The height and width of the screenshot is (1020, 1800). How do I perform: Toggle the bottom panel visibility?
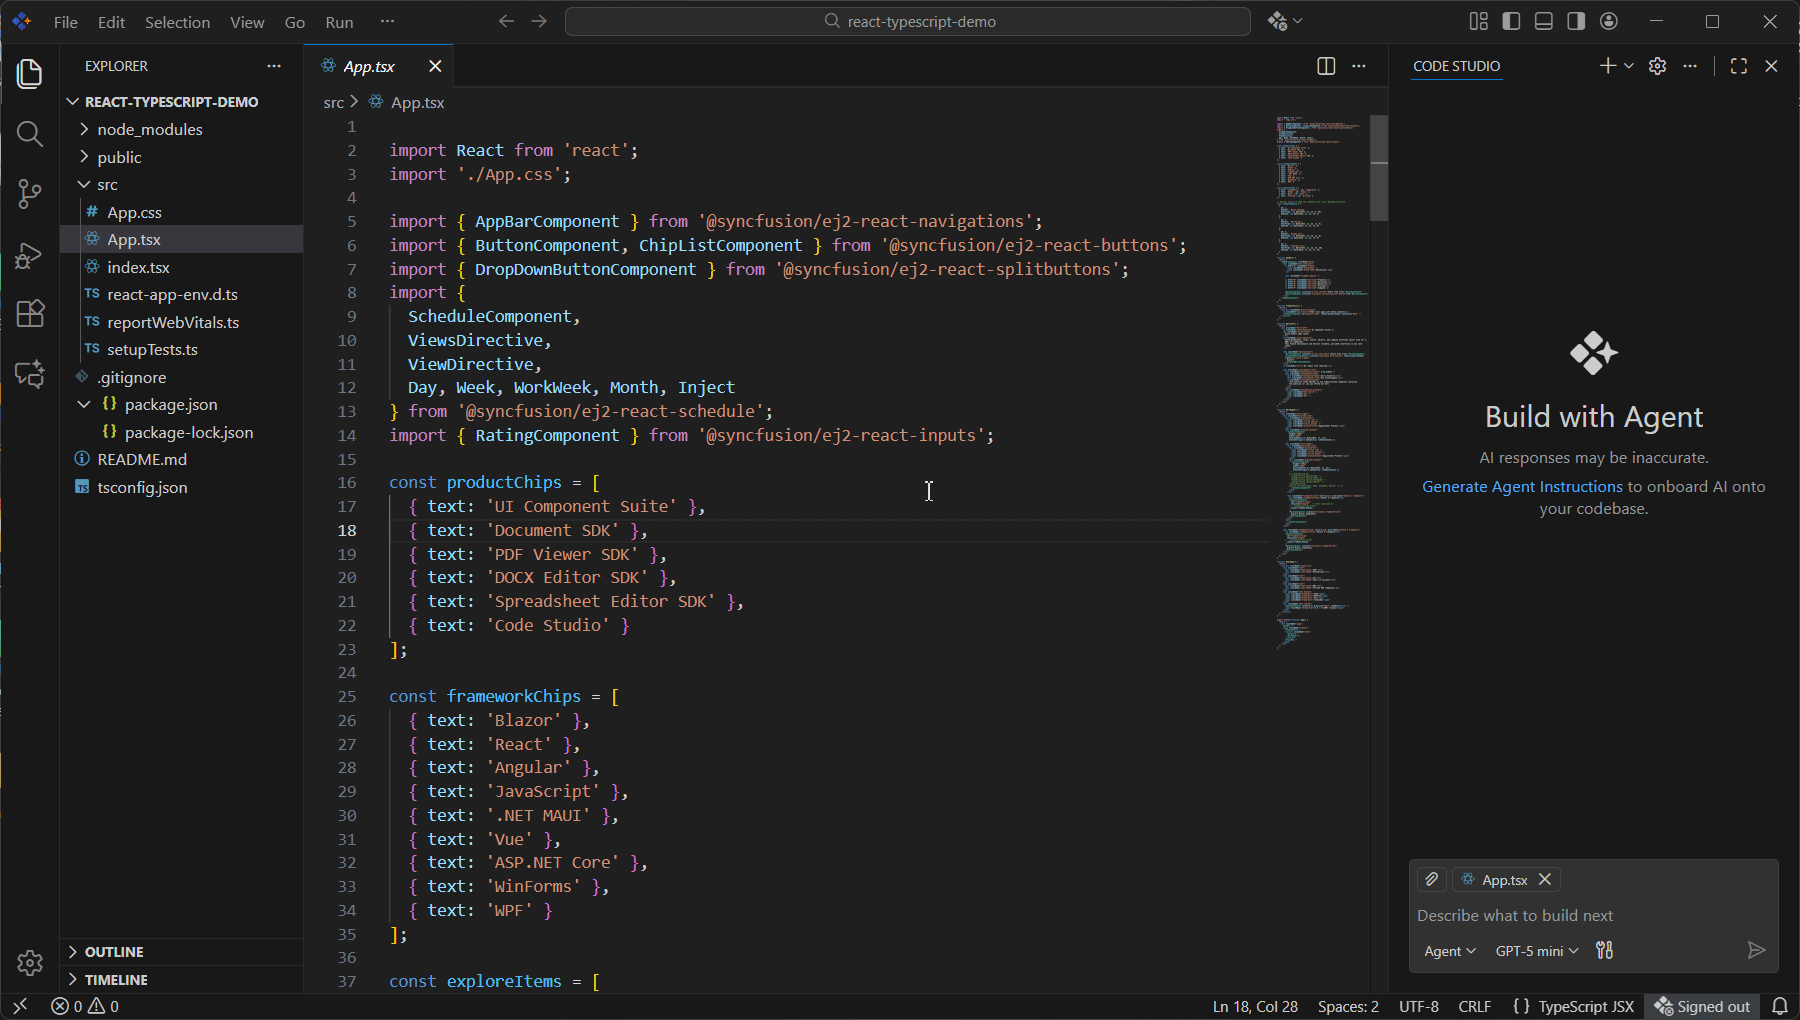[1543, 21]
